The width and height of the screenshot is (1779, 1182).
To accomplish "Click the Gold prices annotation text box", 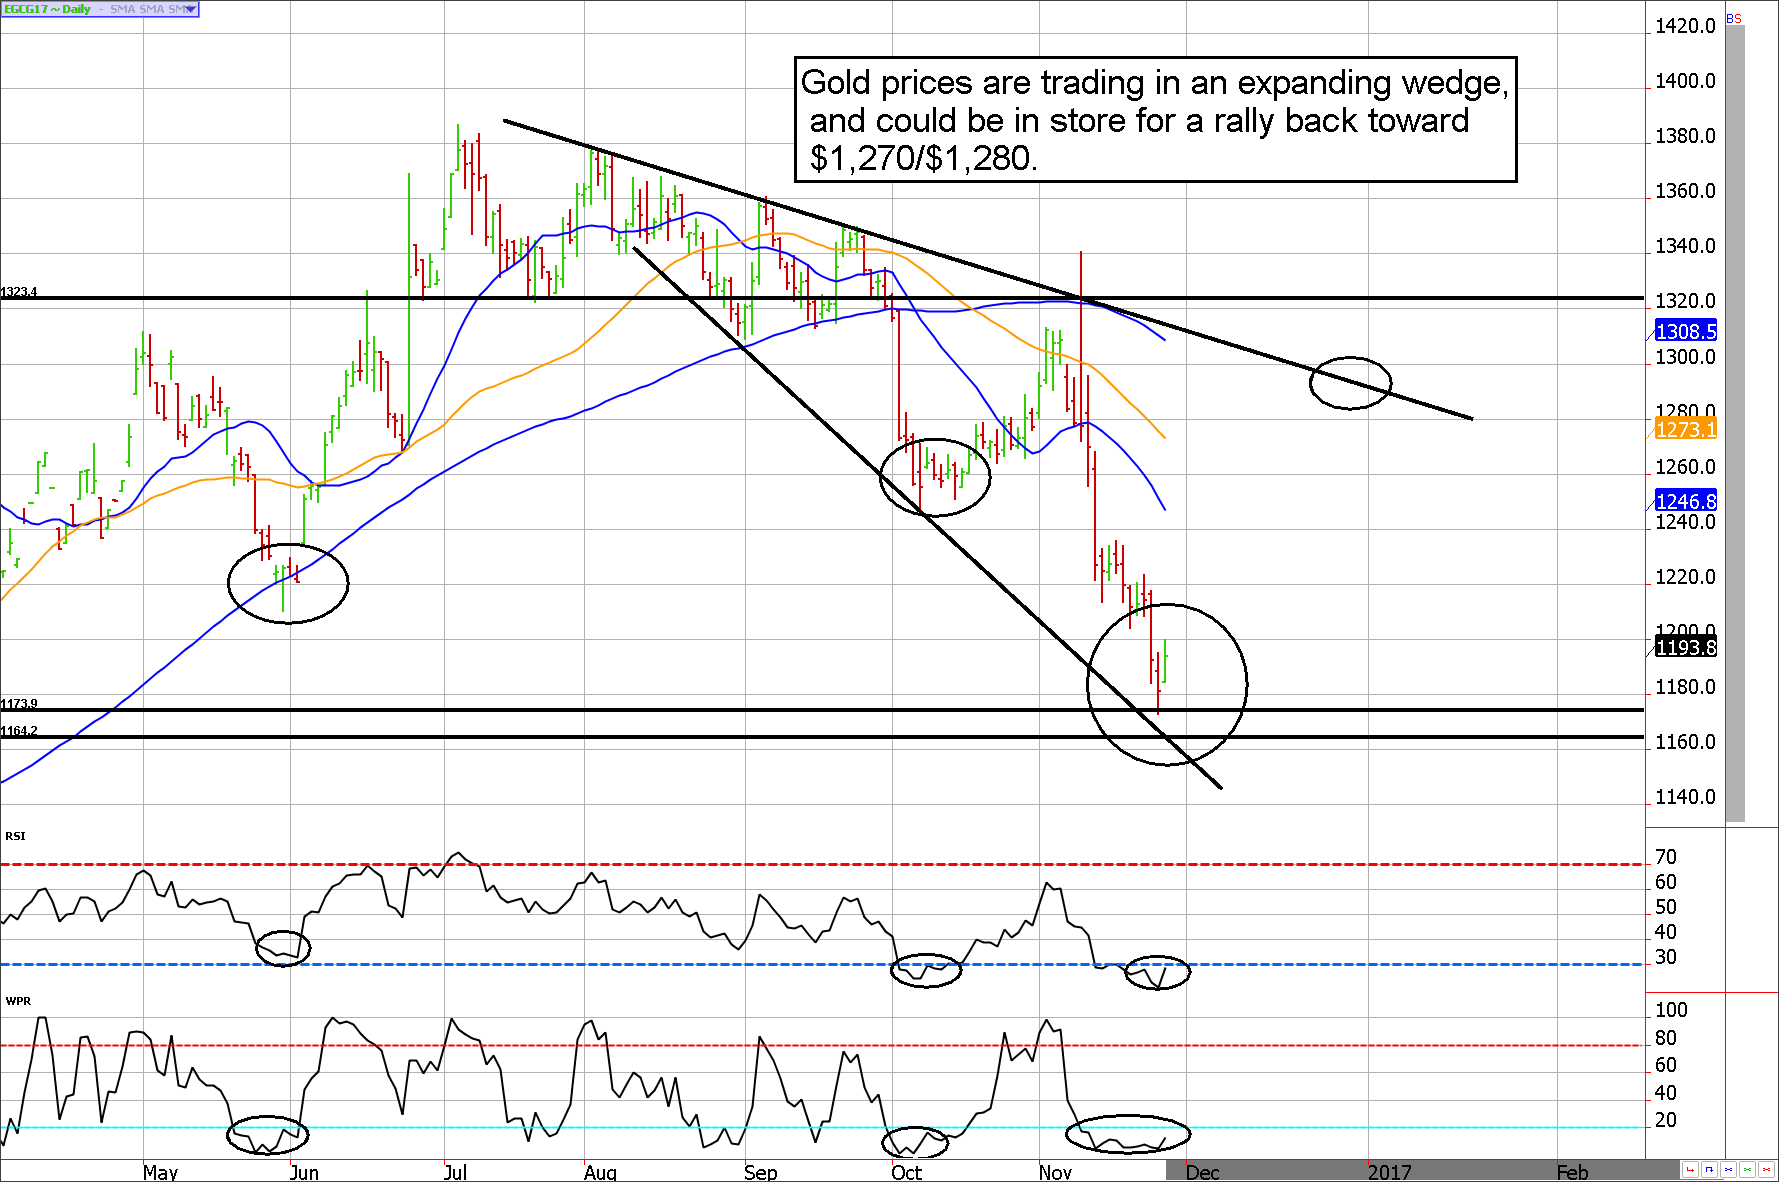I will click(x=1155, y=120).
